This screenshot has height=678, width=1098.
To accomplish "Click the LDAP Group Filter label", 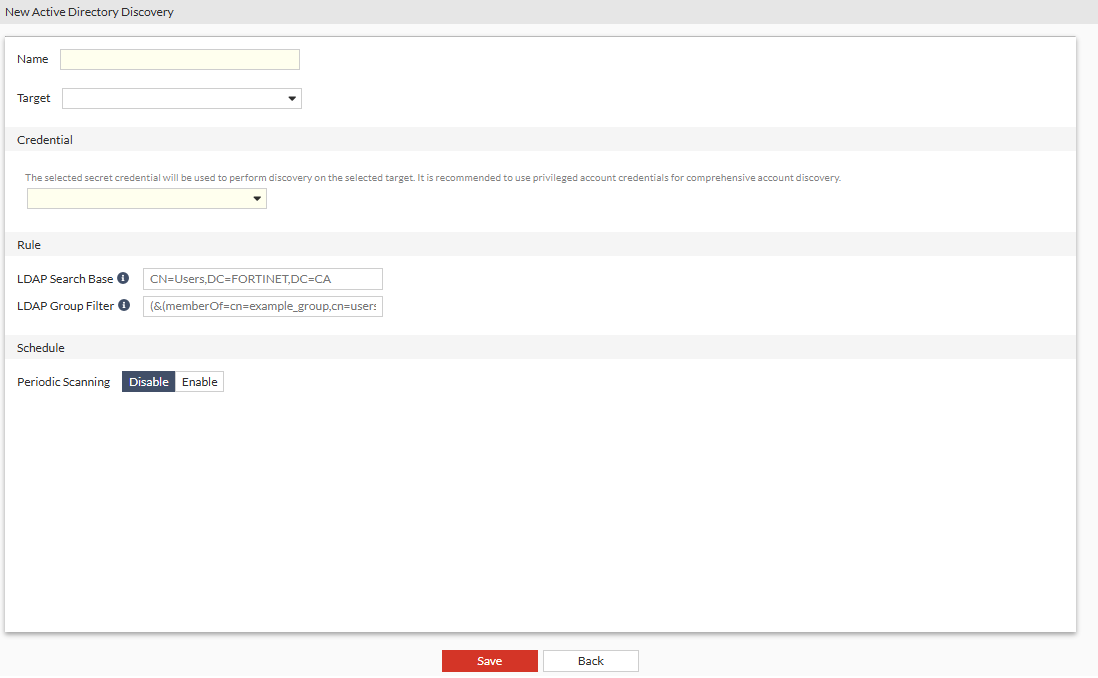I will coord(65,306).
